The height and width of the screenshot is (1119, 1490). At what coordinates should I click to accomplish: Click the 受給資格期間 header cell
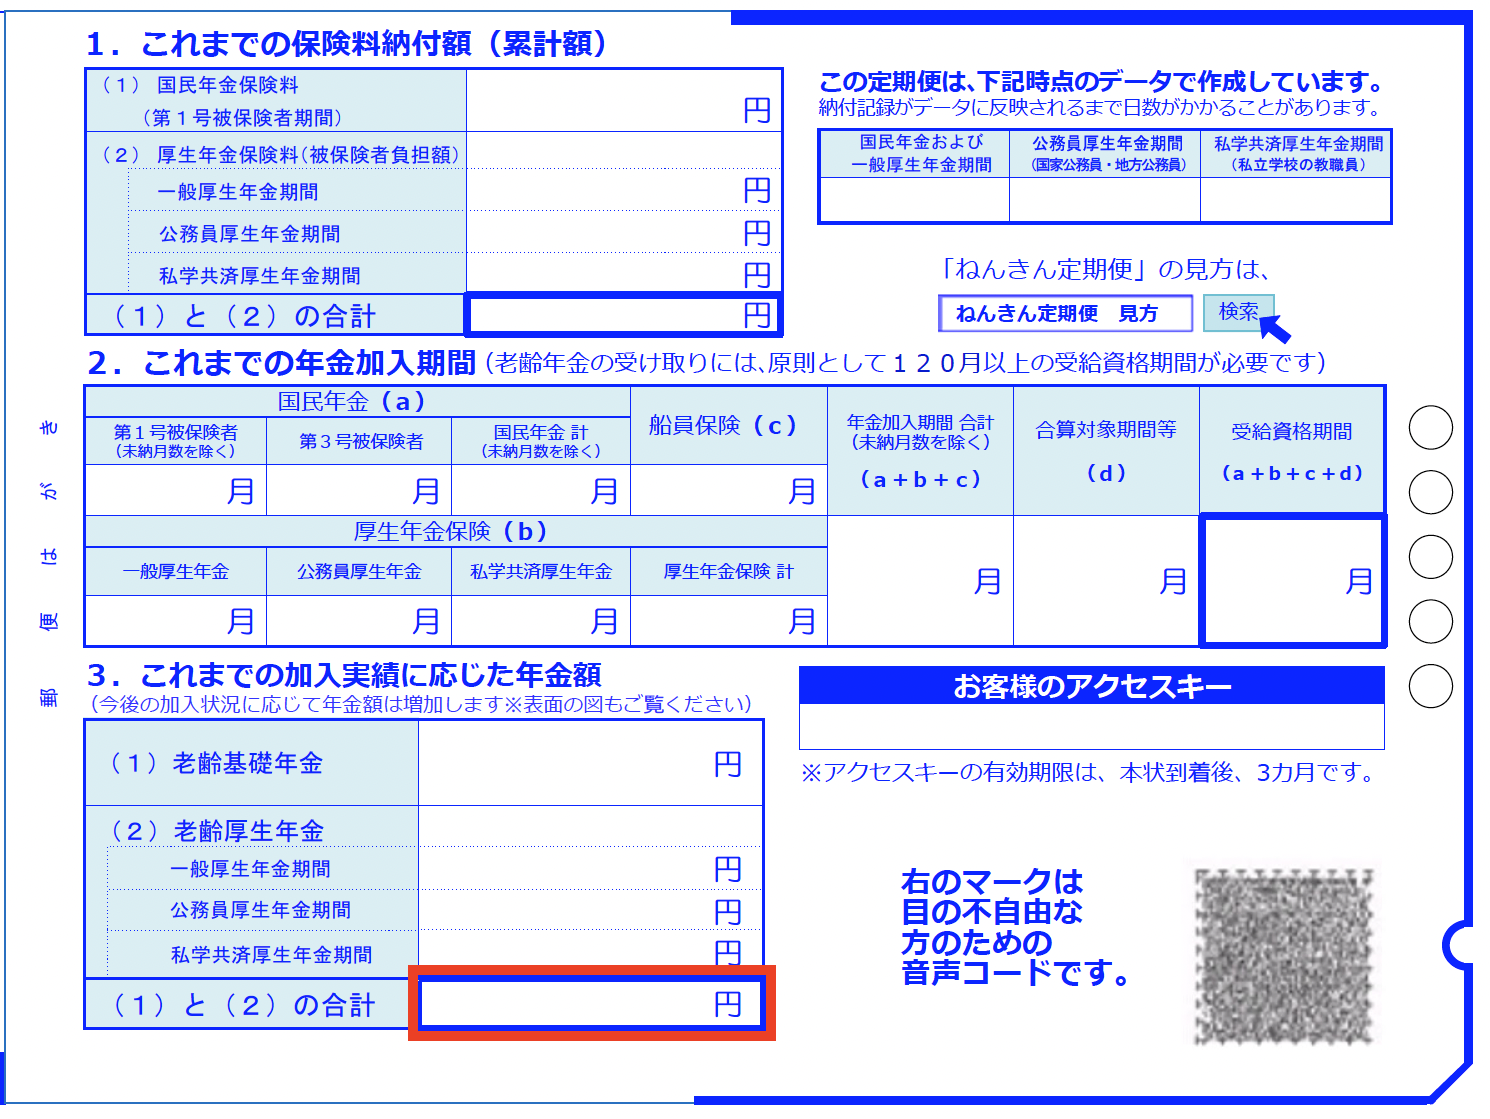(x=1292, y=451)
